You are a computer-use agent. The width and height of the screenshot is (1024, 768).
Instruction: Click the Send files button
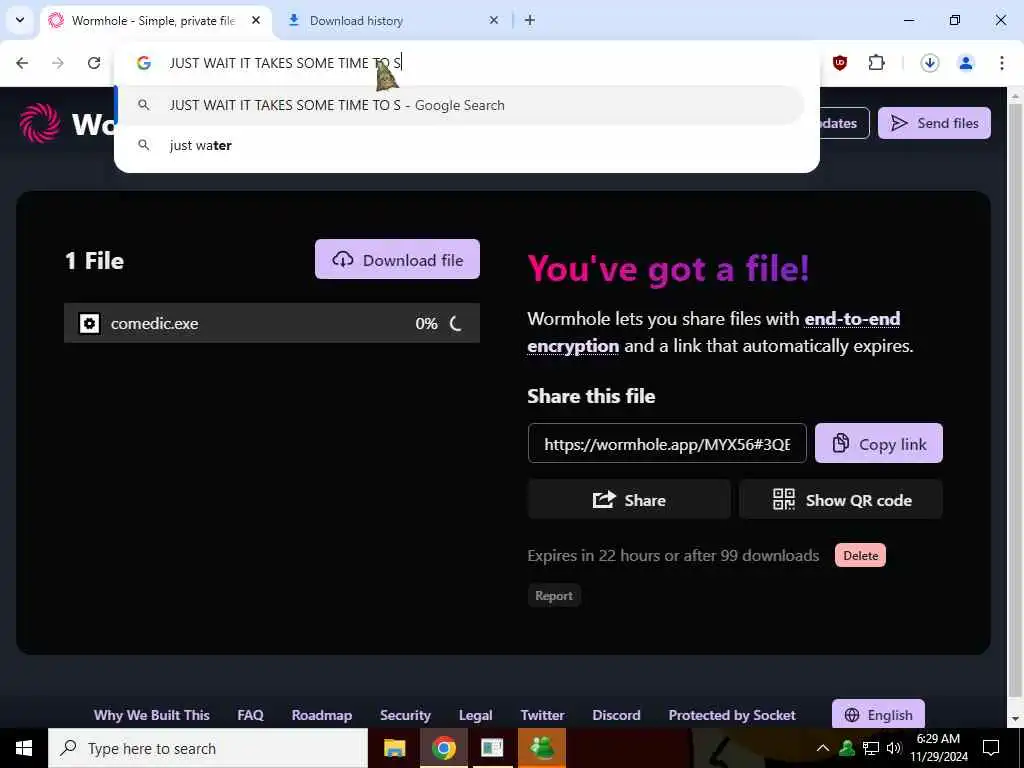(x=934, y=123)
